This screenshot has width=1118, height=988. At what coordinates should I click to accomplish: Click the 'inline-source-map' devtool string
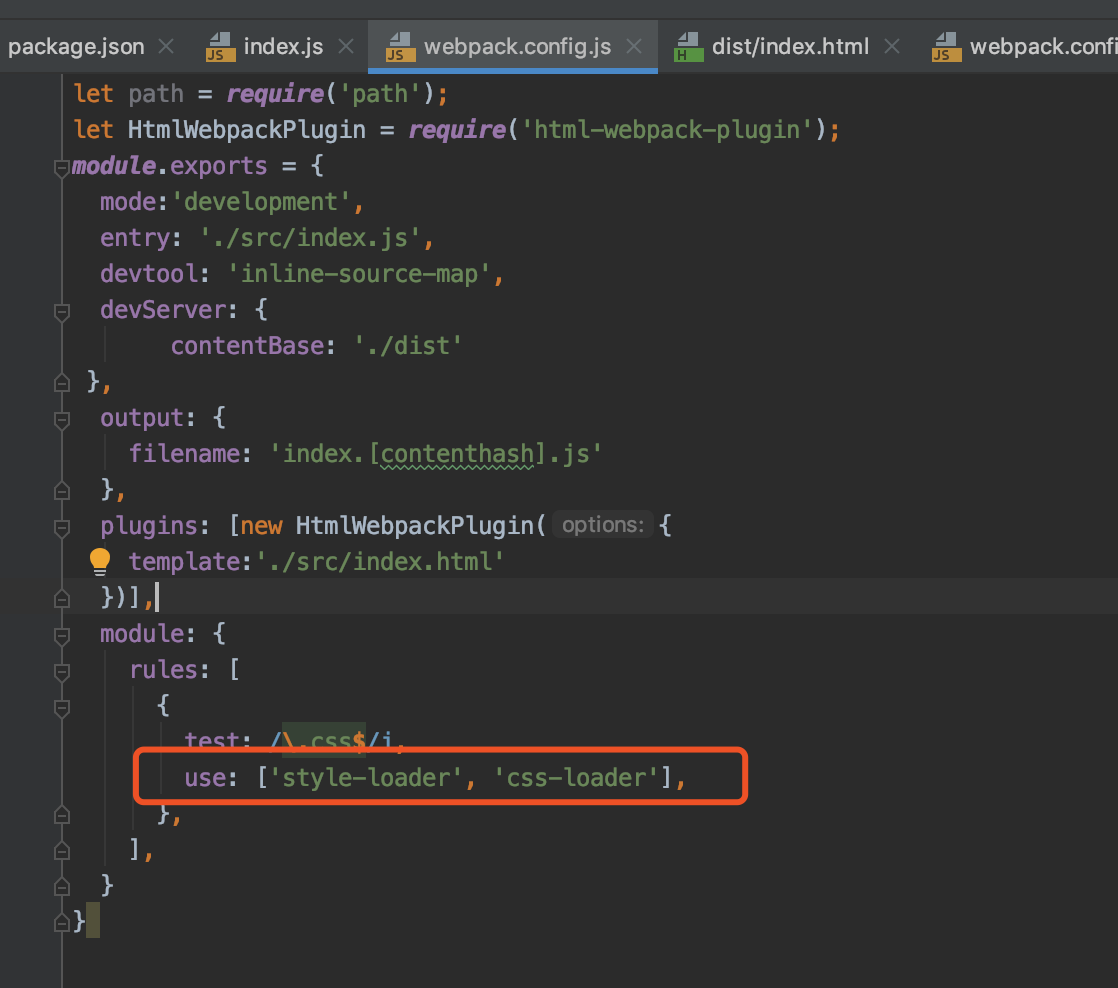coord(359,274)
